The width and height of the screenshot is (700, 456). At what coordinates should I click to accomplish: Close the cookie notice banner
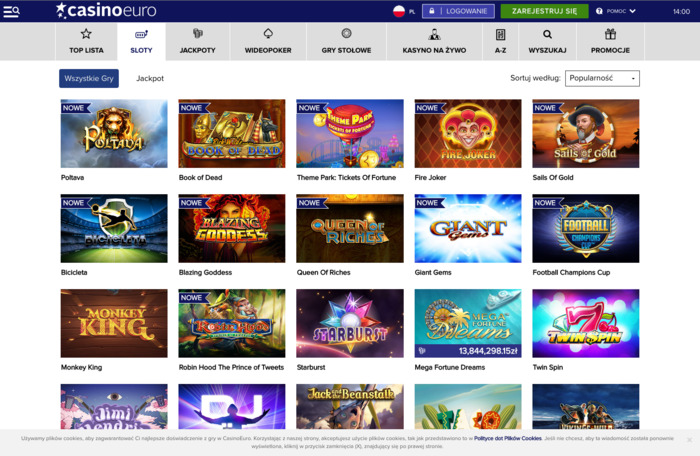(689, 440)
